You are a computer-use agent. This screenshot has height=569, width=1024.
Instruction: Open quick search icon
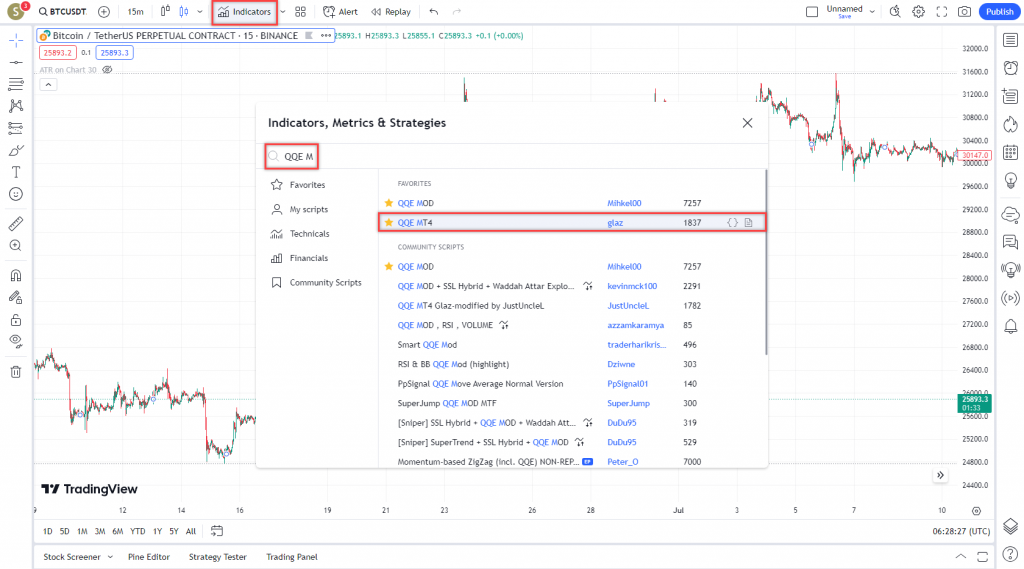(x=895, y=12)
